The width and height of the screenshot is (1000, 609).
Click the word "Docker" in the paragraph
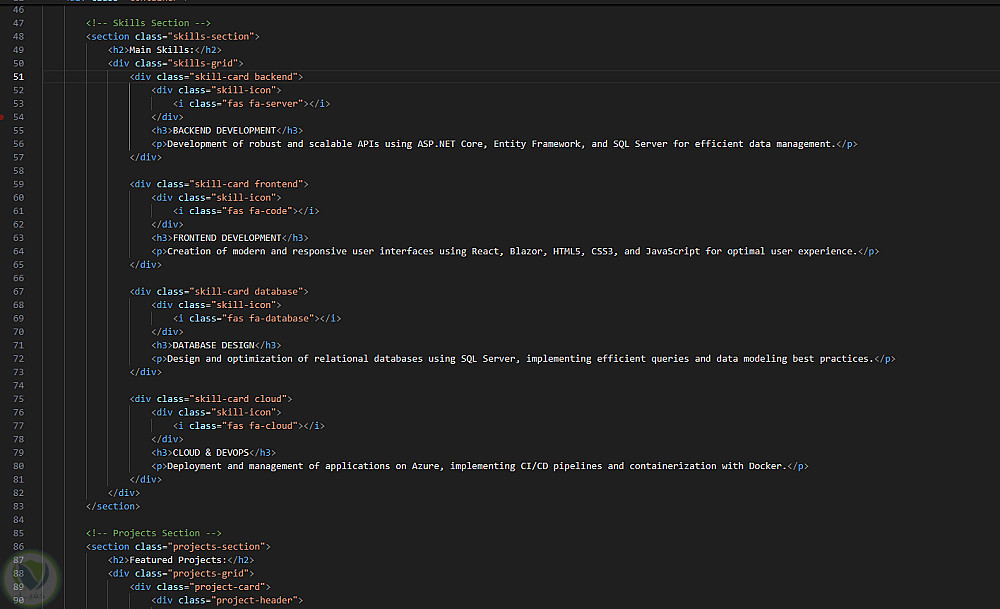766,466
